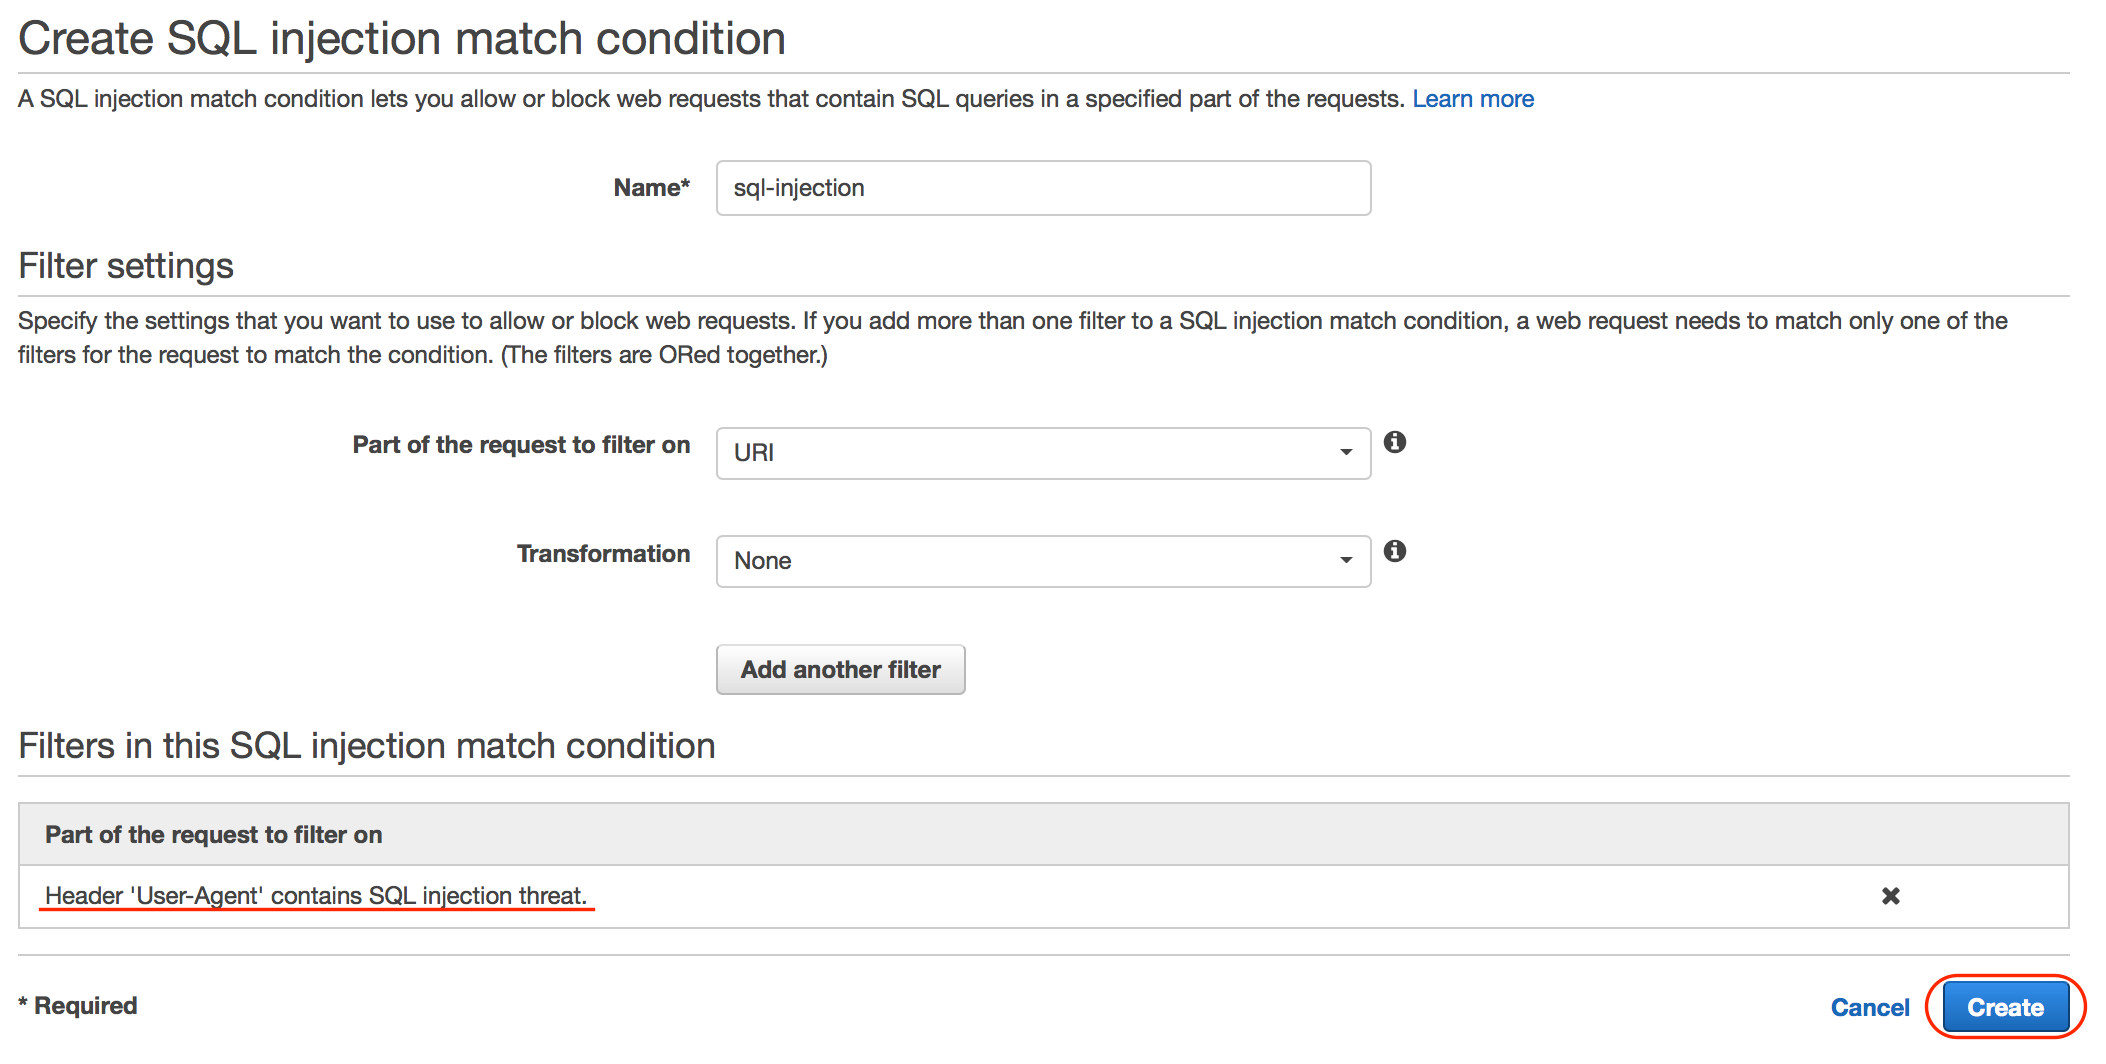Click the 'Part of the request to filter on' column header
The image size is (2106, 1064).
[212, 834]
